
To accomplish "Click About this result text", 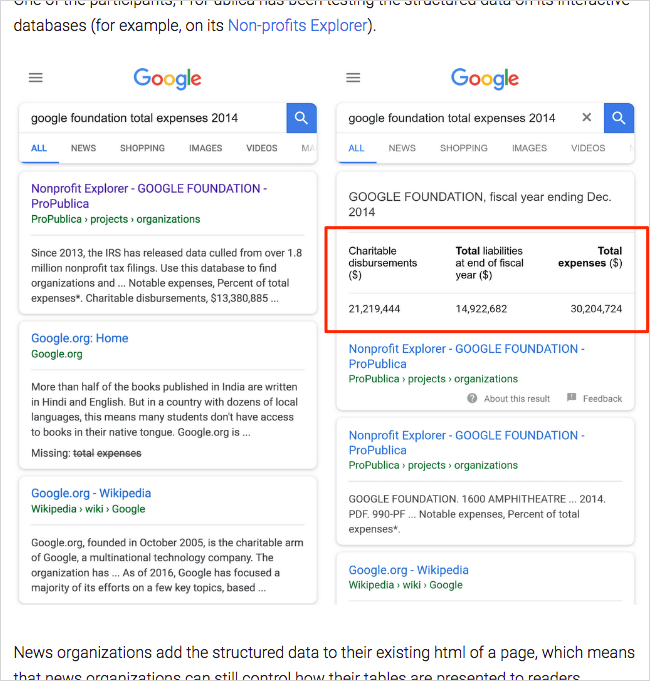I will point(517,399).
